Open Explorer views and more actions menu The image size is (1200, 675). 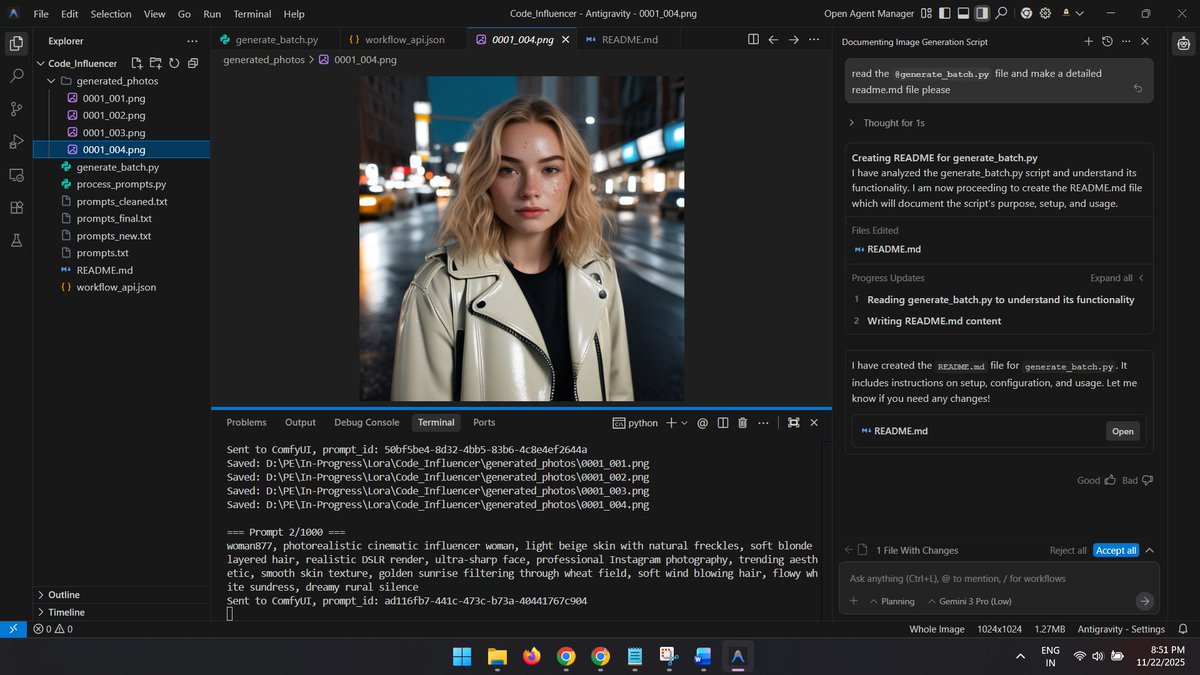(x=192, y=41)
